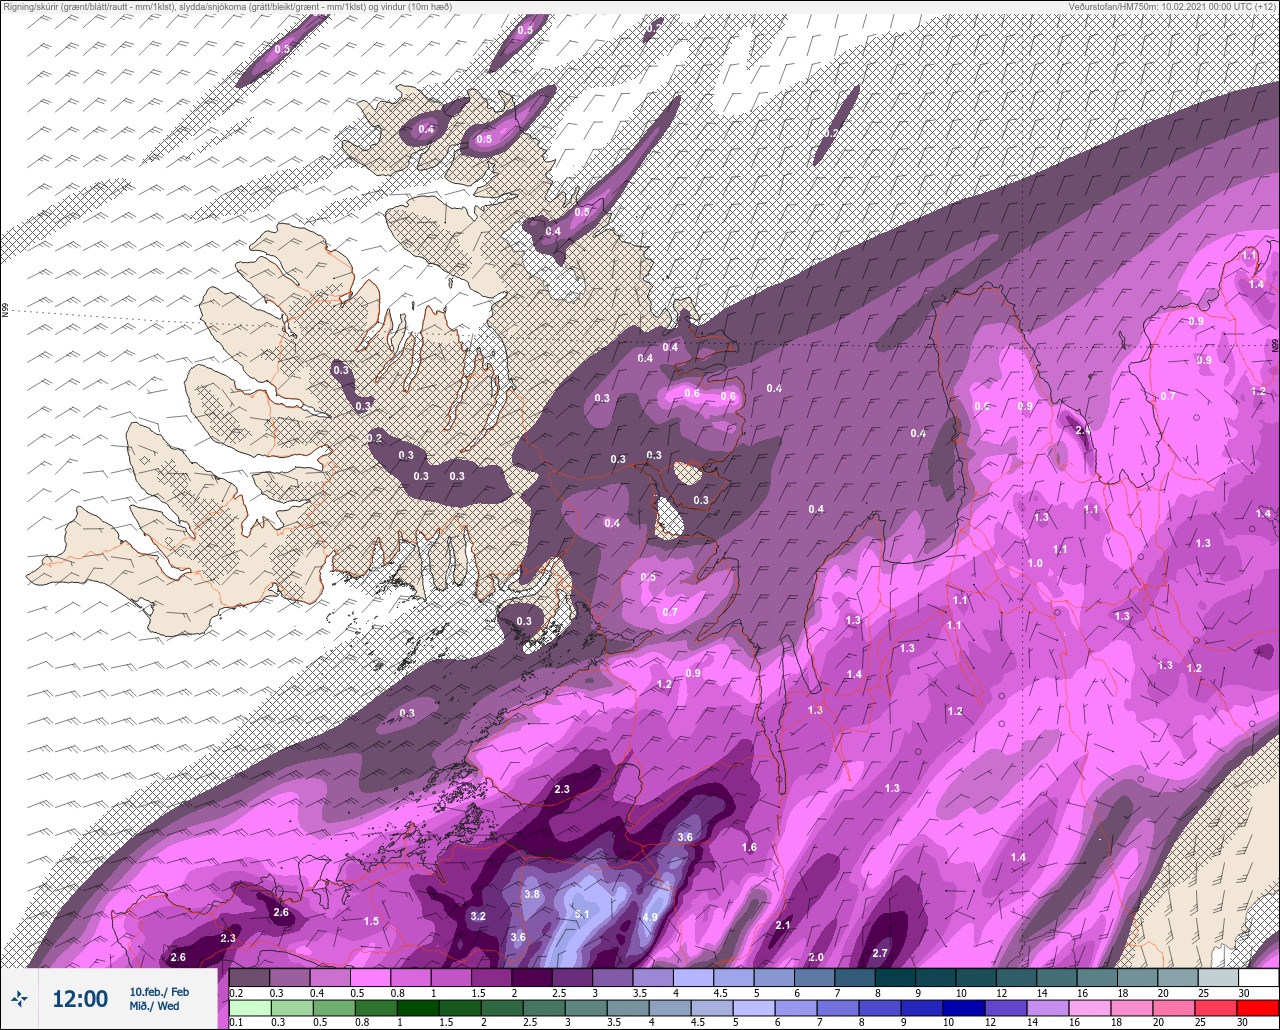
Task: Click the top-row legend swatch starting at 0.2
Action: coord(249,977)
